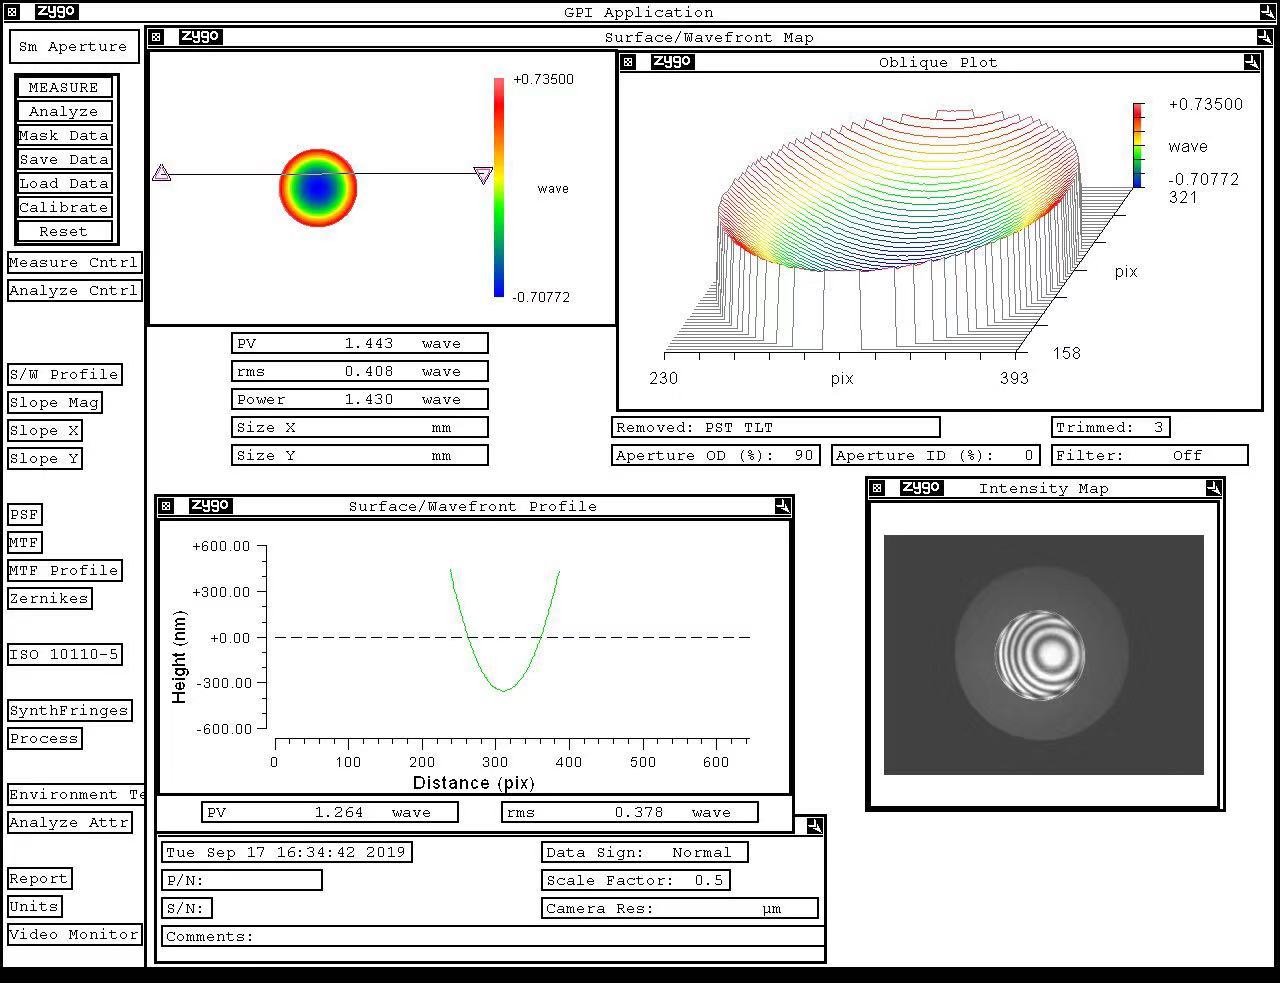Click the profile rms 0.378 wave result
Image resolution: width=1280 pixels, height=983 pixels.
click(630, 813)
